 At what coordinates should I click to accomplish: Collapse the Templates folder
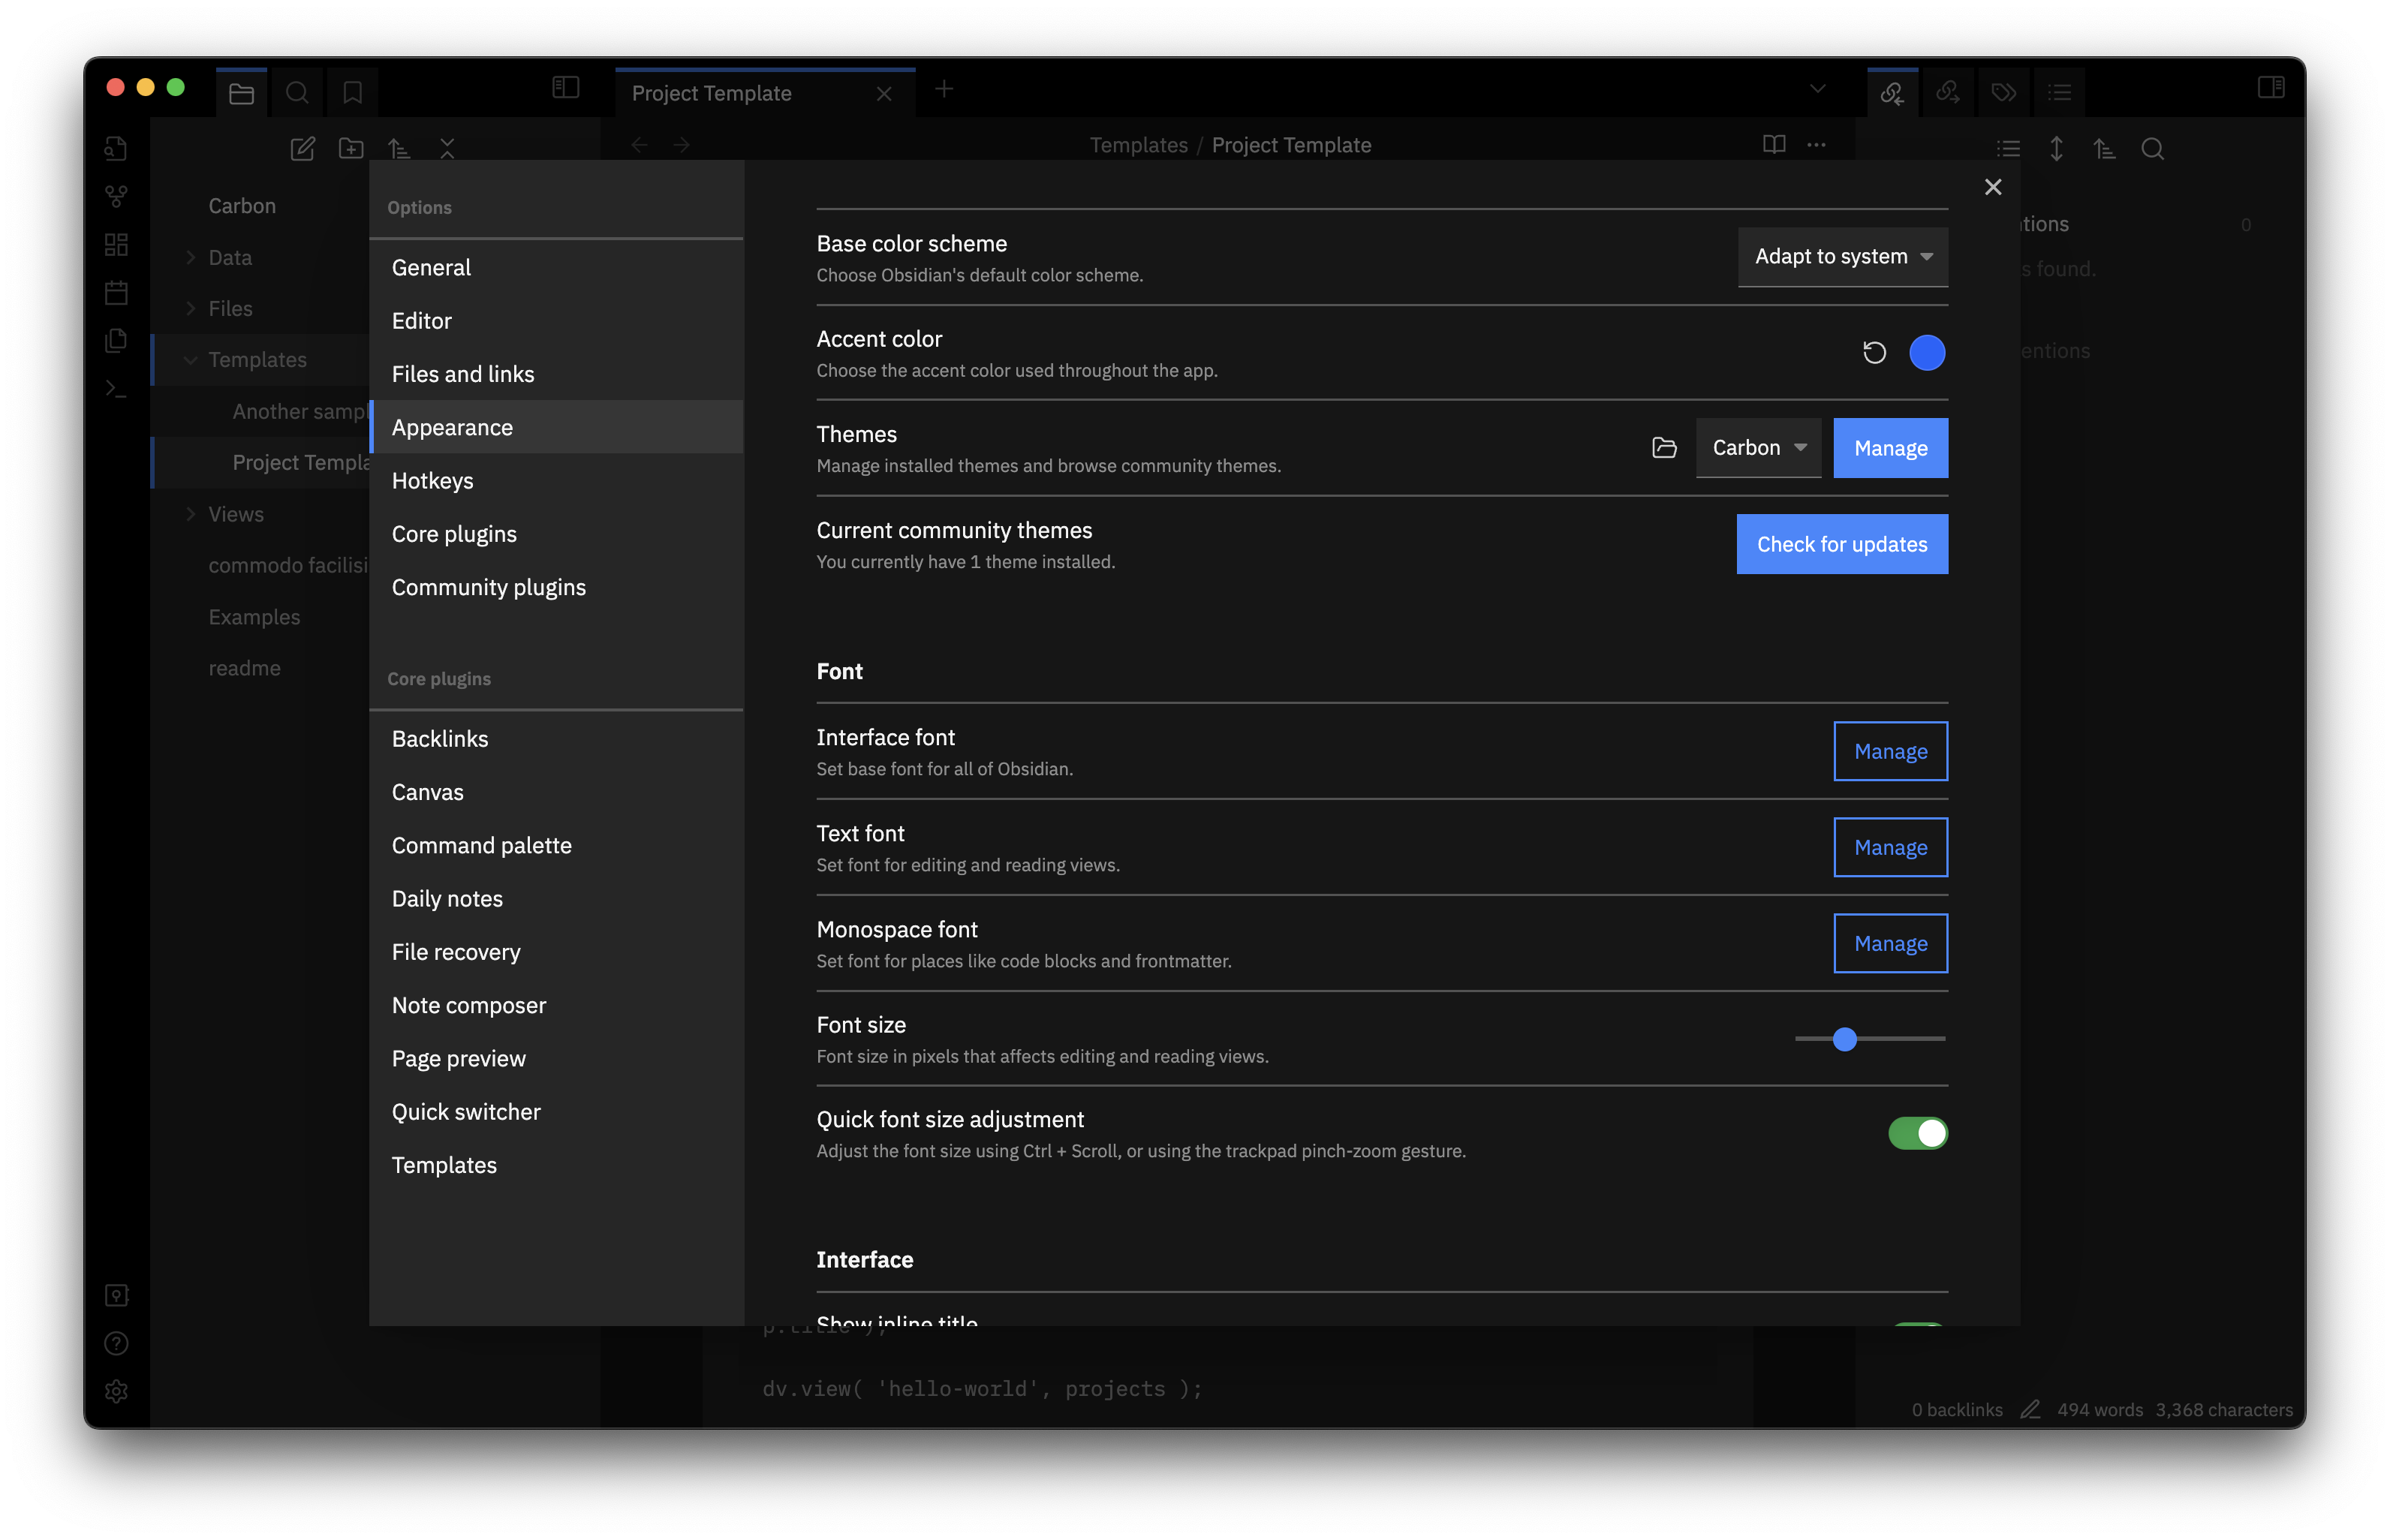pyautogui.click(x=191, y=360)
